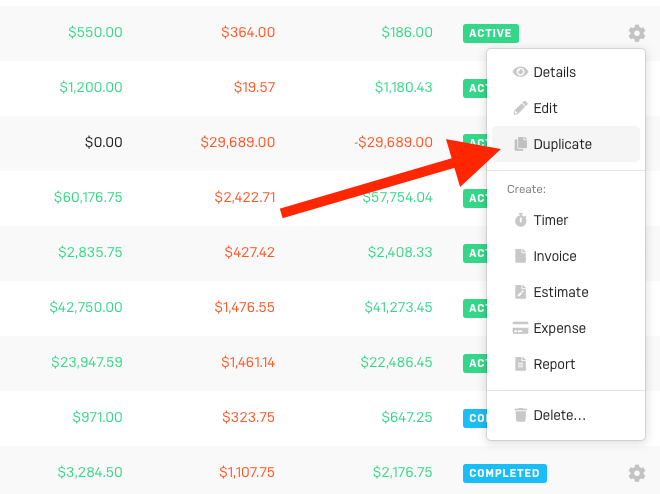The height and width of the screenshot is (494, 660).
Task: Click the $29,689.00 expense amount
Action: (x=237, y=142)
